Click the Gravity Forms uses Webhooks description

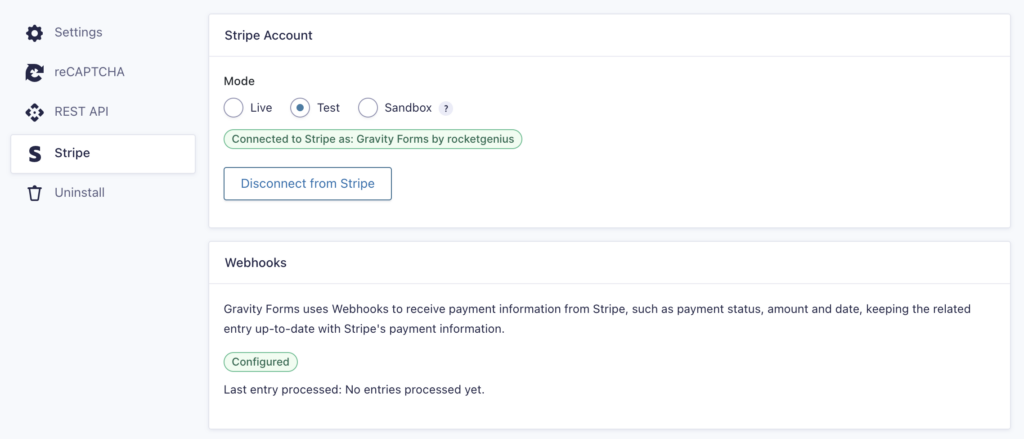coord(597,319)
